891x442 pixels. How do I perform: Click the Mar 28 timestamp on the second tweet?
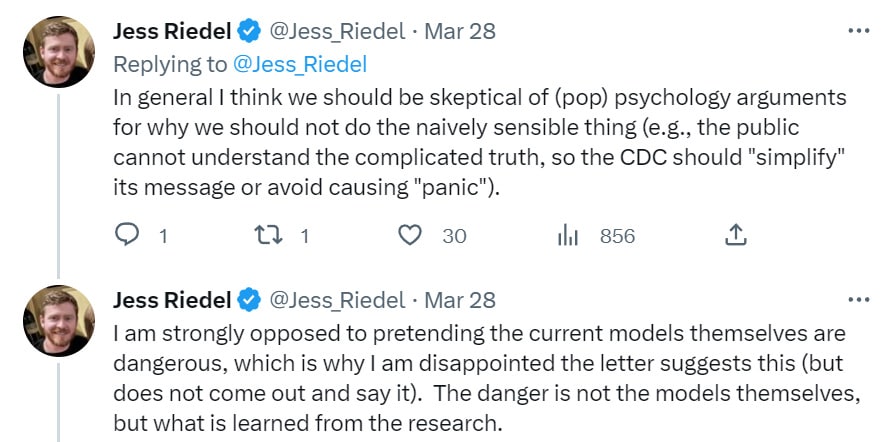pyautogui.click(x=460, y=300)
